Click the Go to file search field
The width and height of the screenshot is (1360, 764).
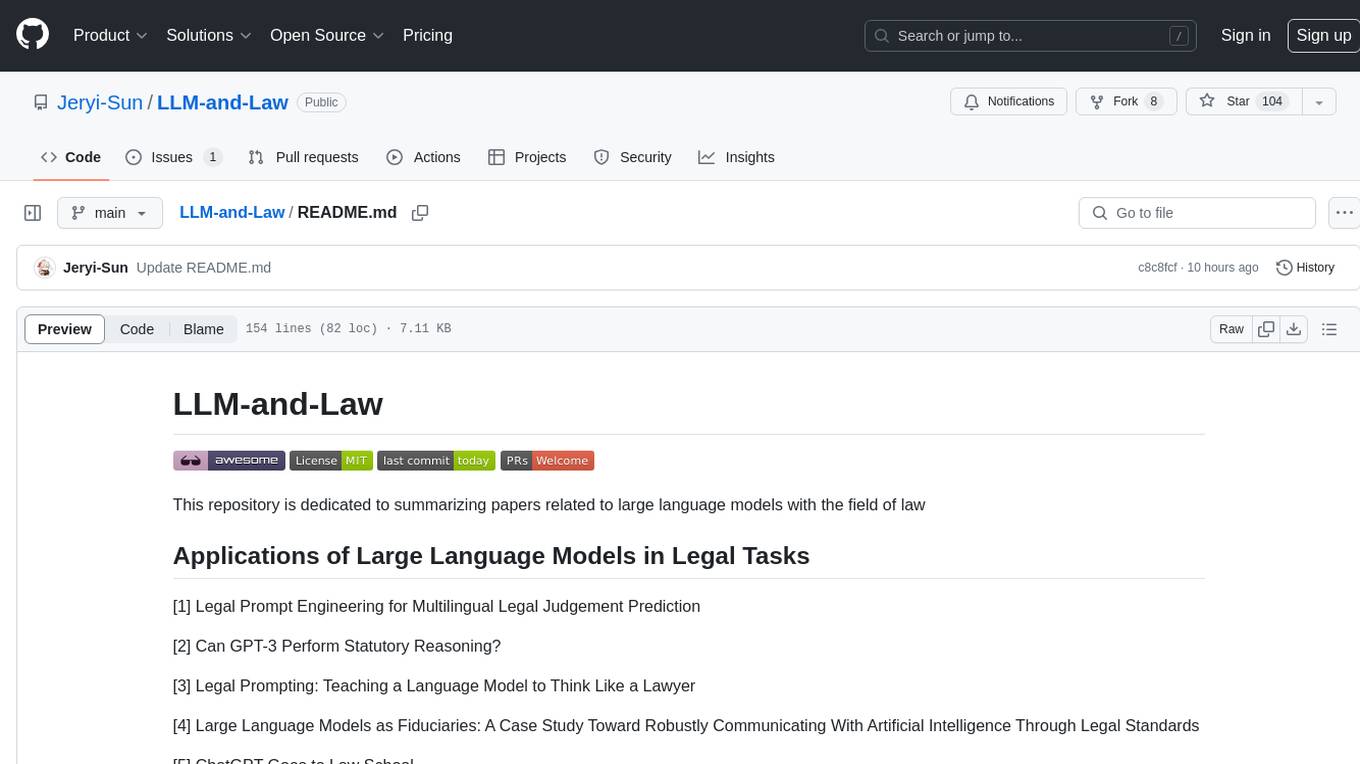pos(1197,213)
